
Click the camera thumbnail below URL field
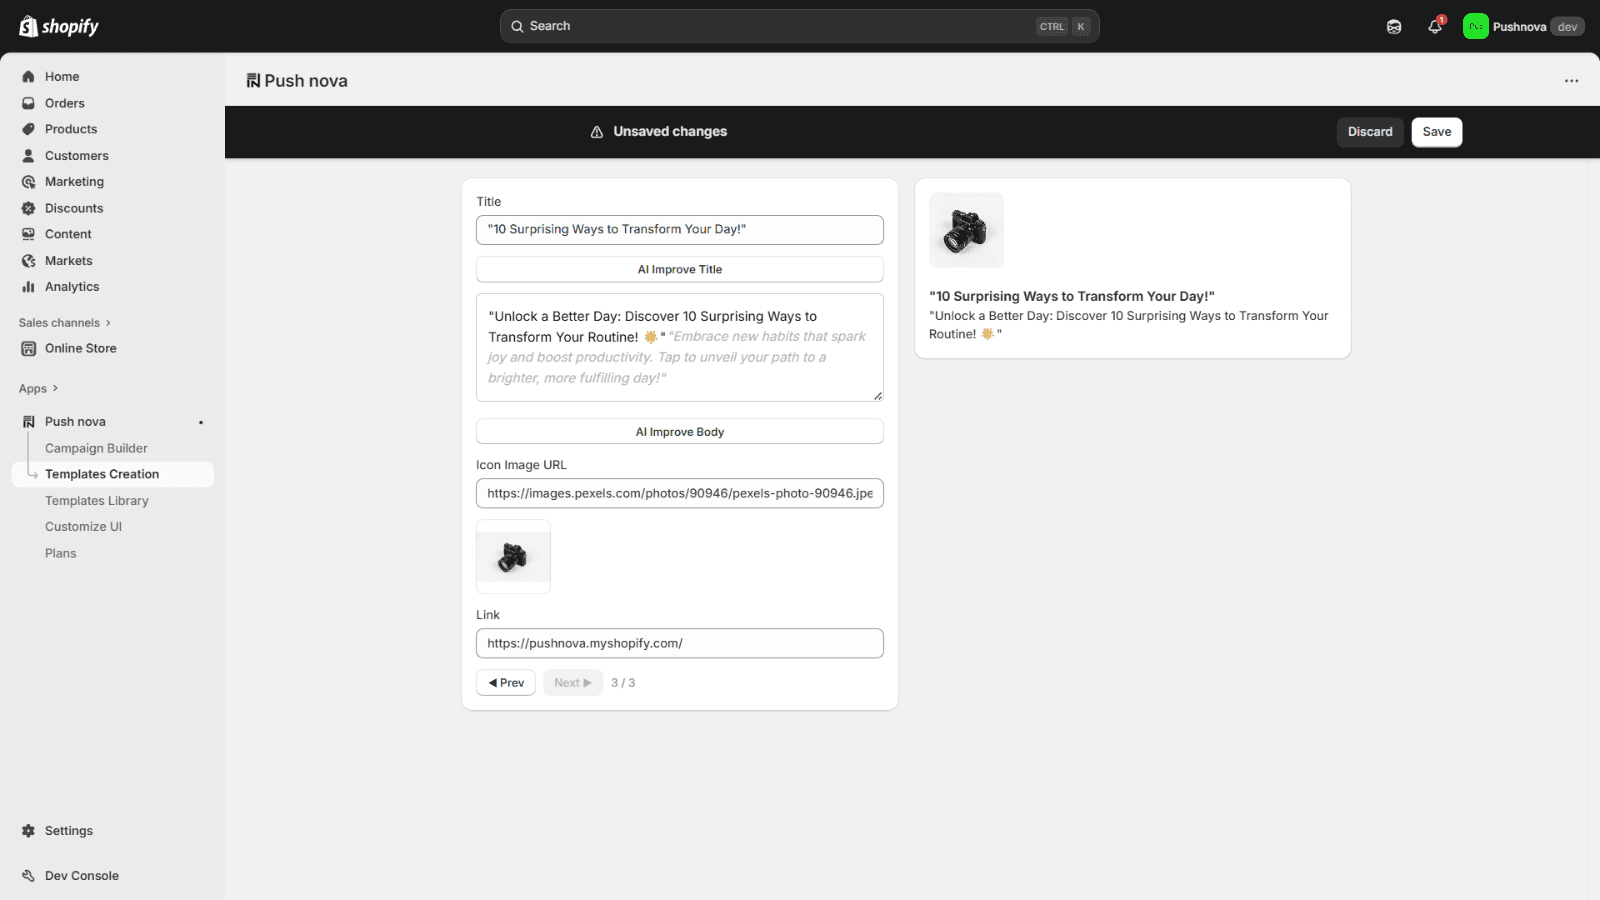[x=513, y=557]
